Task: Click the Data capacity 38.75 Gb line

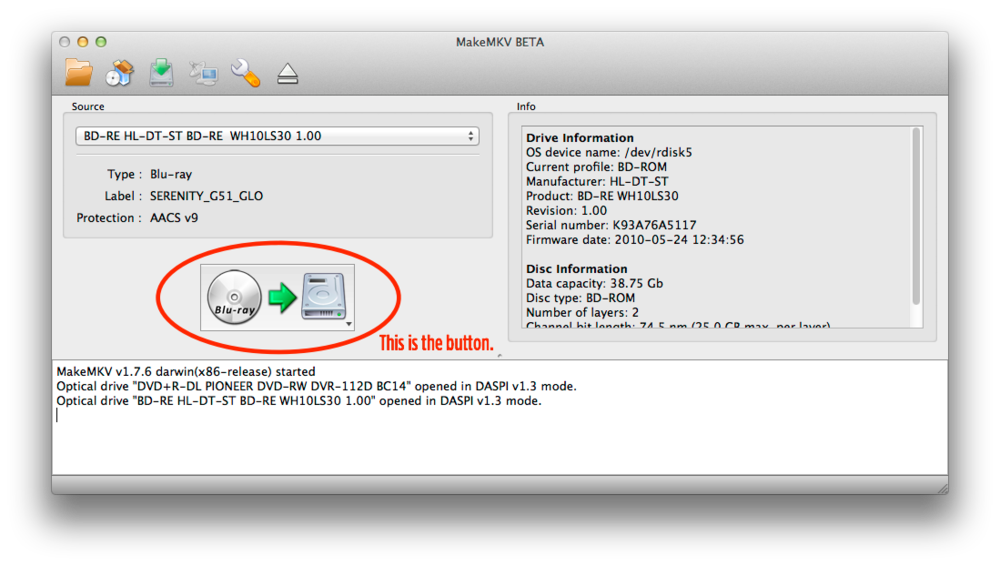Action: [x=594, y=283]
